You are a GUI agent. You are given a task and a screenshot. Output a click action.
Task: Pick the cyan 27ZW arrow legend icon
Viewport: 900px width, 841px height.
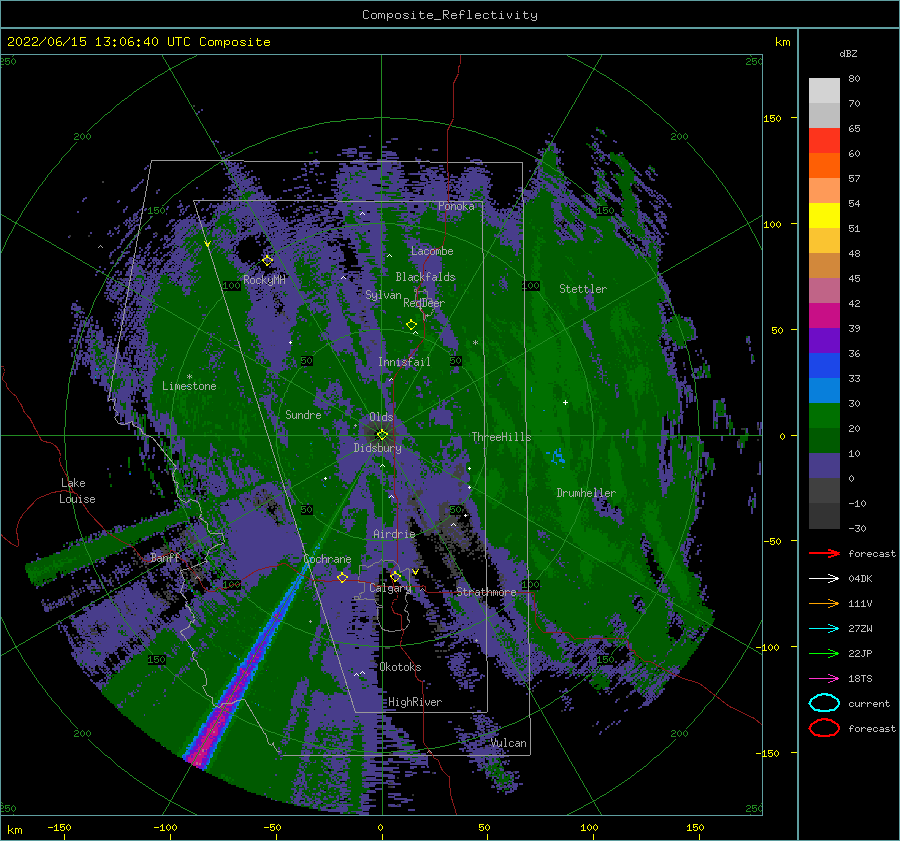824,629
